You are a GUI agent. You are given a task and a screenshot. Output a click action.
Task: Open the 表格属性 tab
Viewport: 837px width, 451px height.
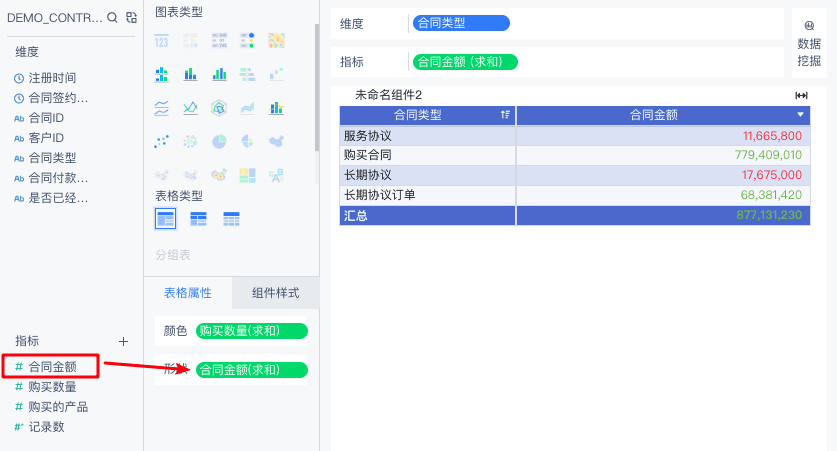pos(188,293)
